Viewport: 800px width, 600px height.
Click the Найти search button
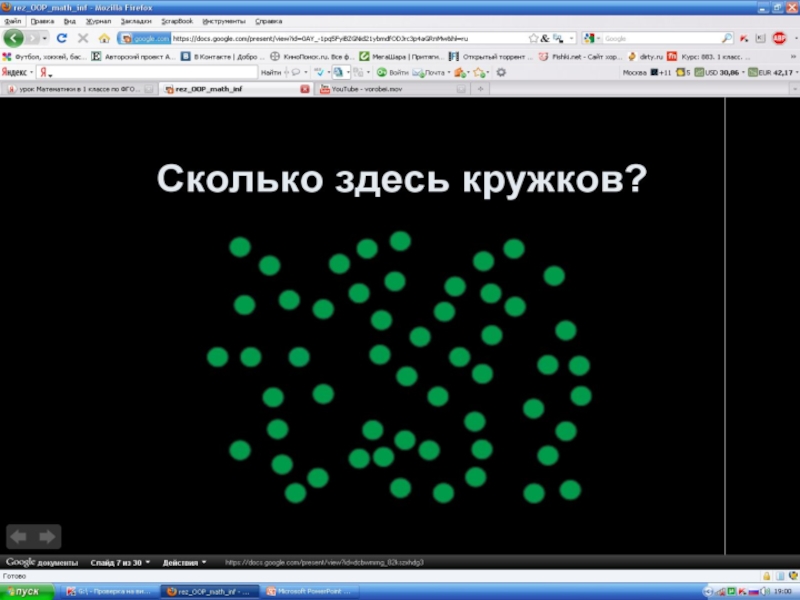coord(271,72)
